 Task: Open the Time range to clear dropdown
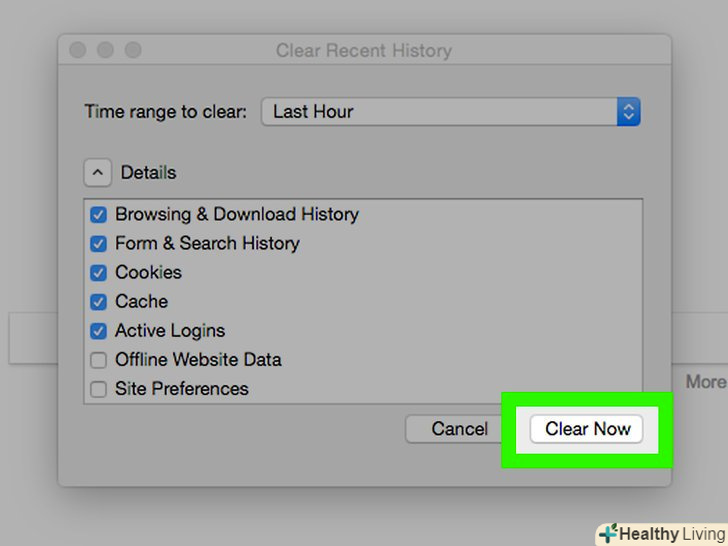450,112
